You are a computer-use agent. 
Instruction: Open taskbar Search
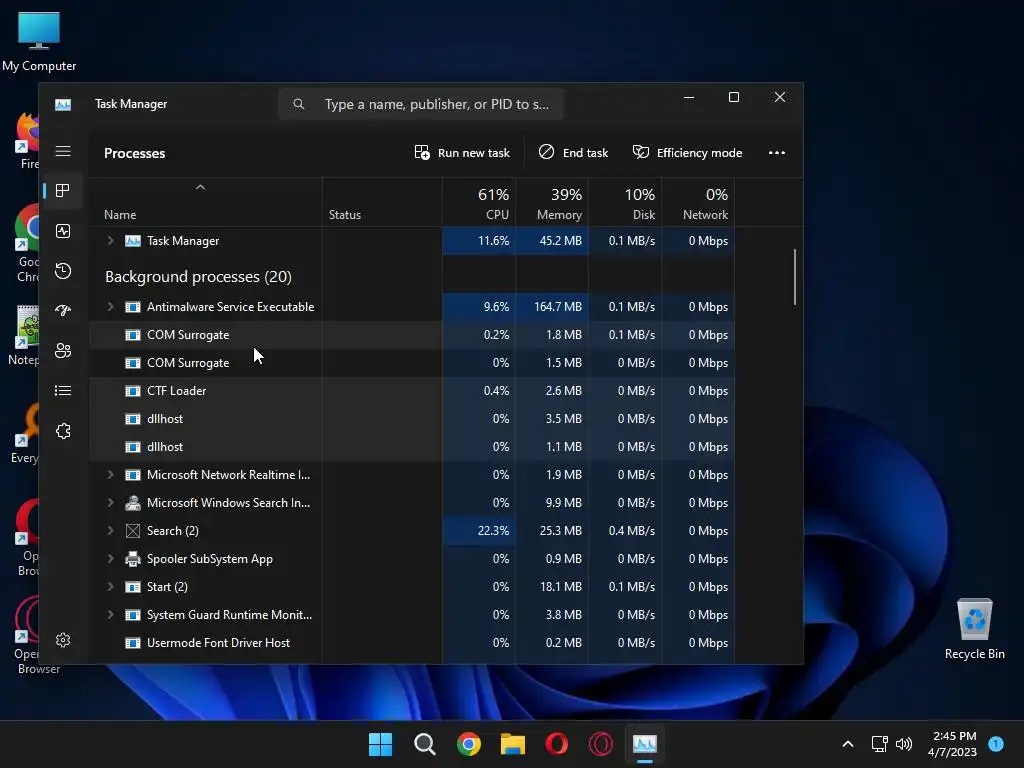(x=424, y=744)
